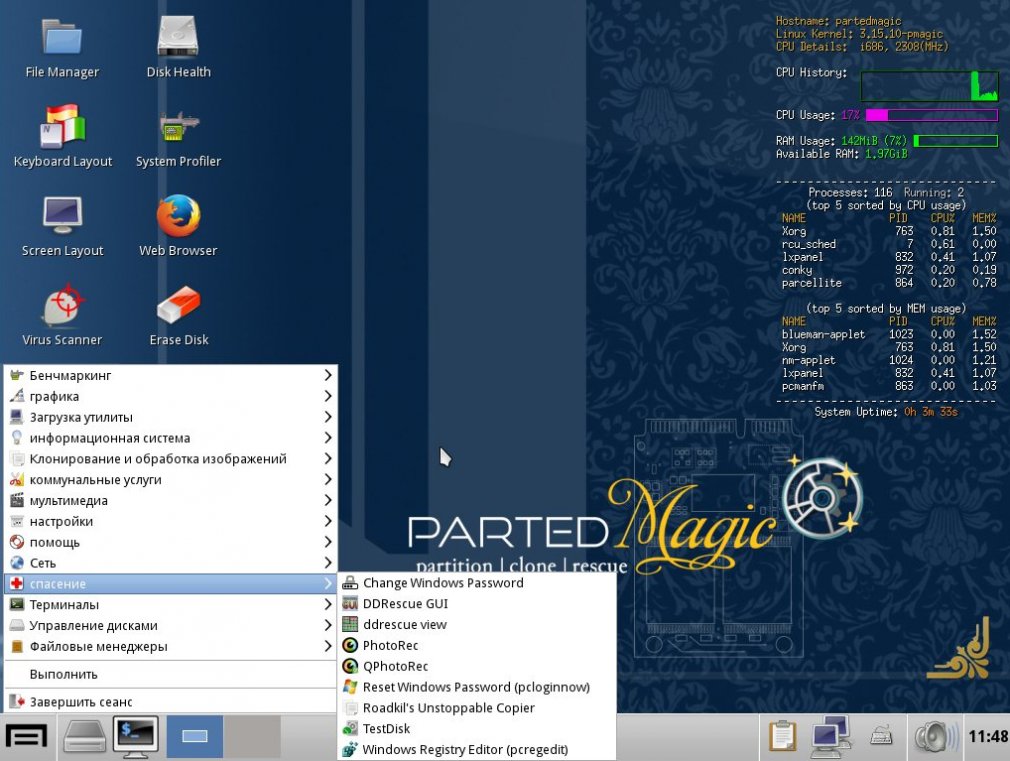This screenshot has height=761, width=1010.
Task: Open TestDisk from the submenu
Action: point(477,729)
